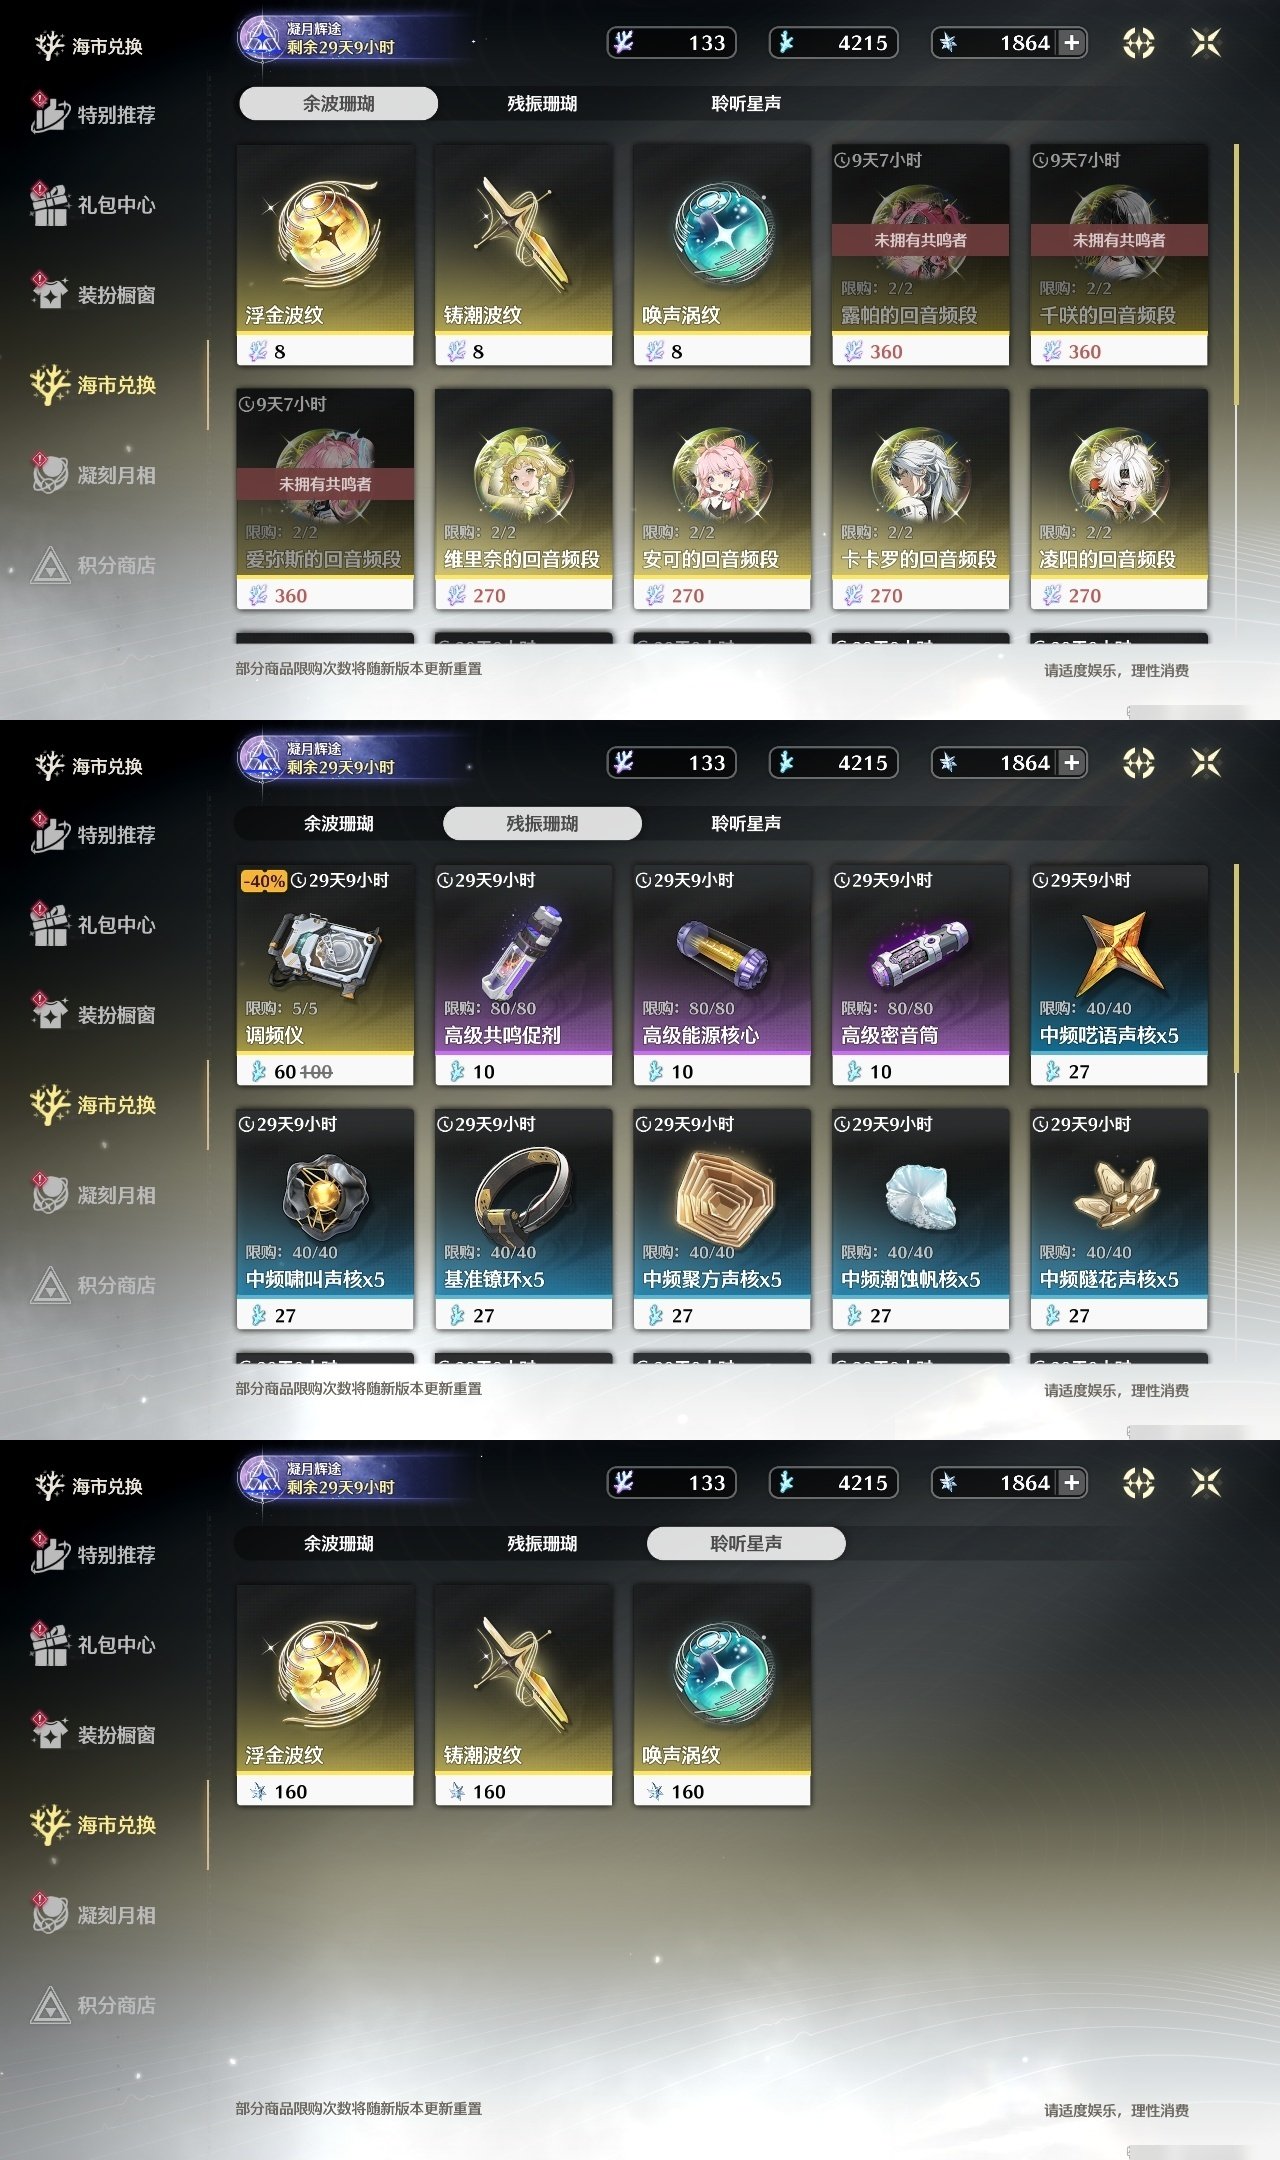Select 高级共鸣促剂 vial item
This screenshot has width=1280, height=2160.
pyautogui.click(x=523, y=975)
